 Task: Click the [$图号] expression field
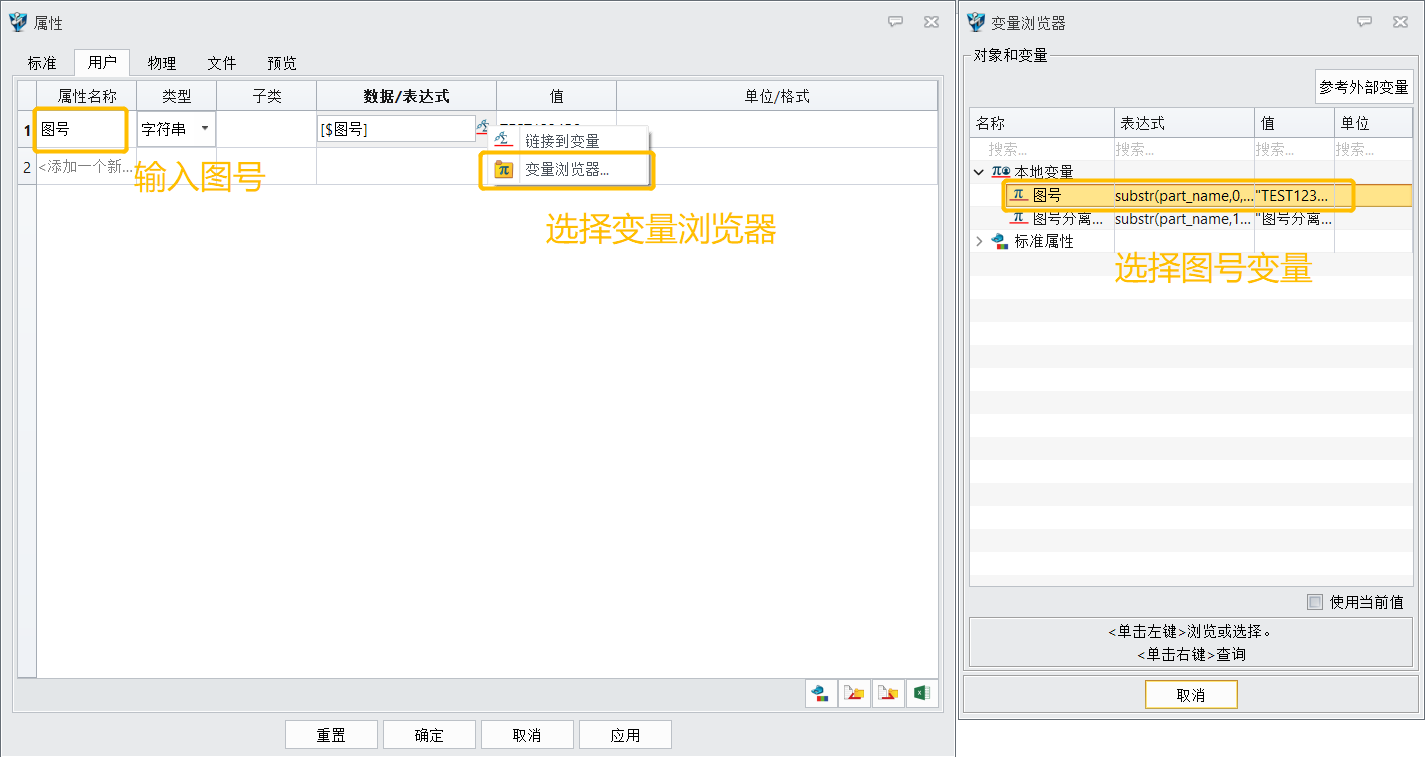click(396, 129)
